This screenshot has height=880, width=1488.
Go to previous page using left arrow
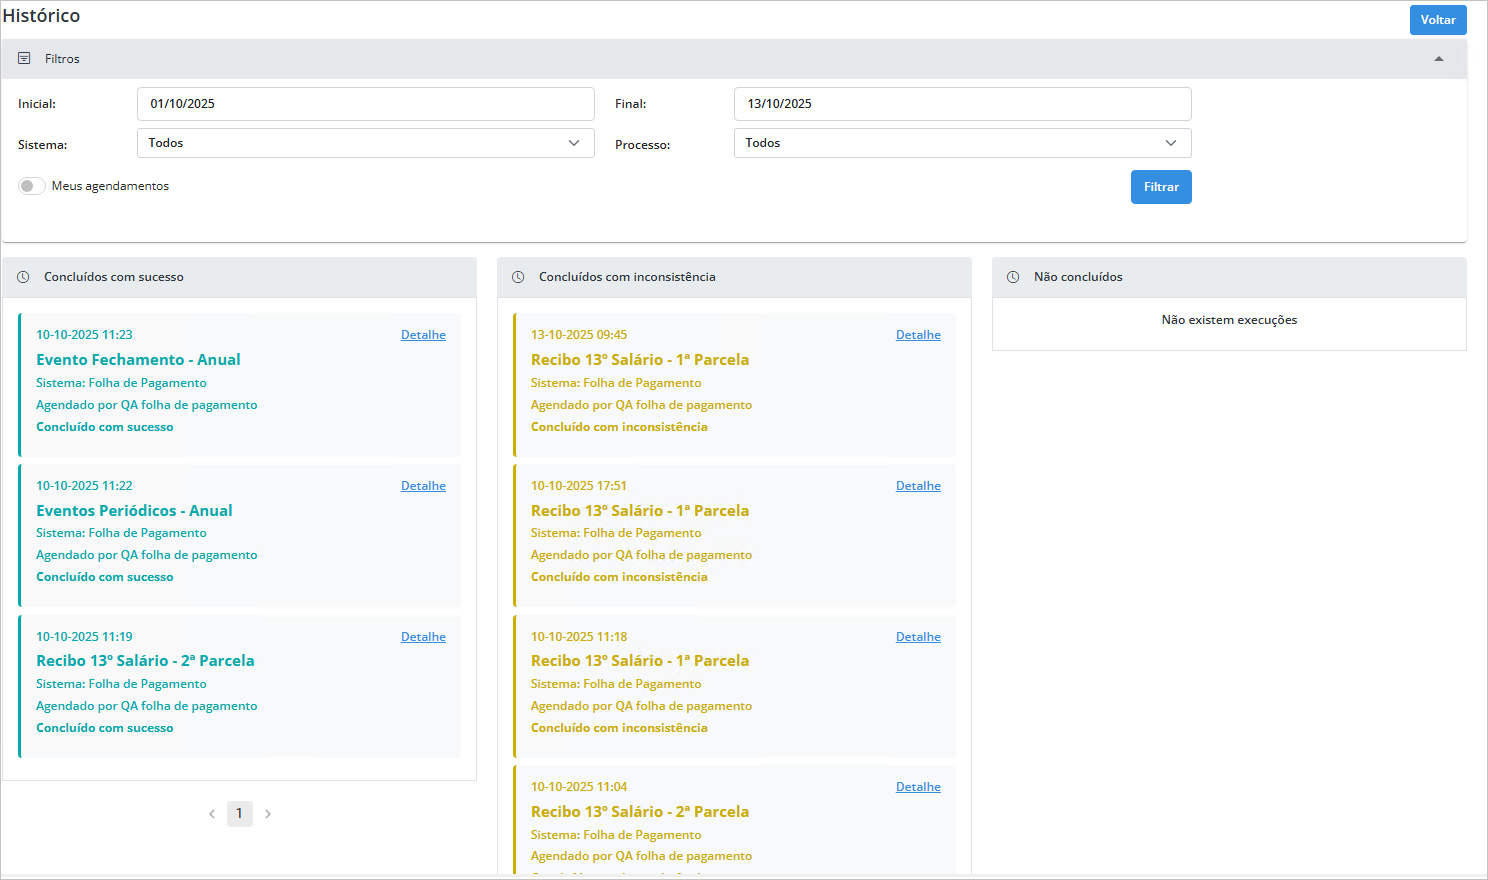click(212, 814)
